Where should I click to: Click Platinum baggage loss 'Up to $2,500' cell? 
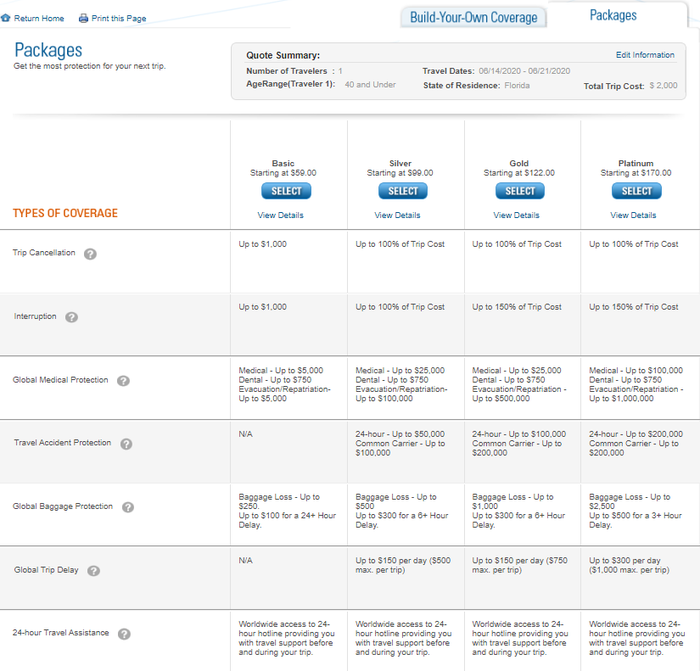pyautogui.click(x=629, y=501)
